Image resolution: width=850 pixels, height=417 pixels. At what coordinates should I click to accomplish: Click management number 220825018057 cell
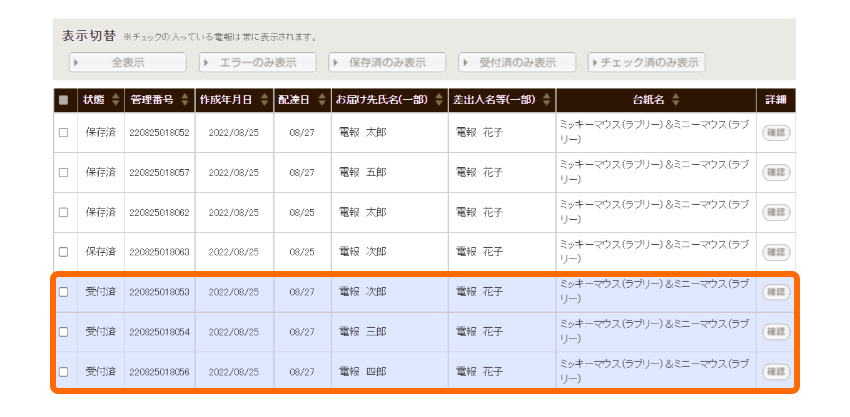click(x=159, y=173)
